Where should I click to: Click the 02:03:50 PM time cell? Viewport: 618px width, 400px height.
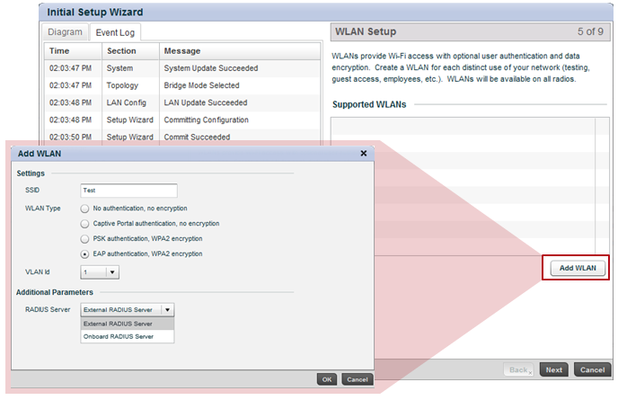coord(73,137)
